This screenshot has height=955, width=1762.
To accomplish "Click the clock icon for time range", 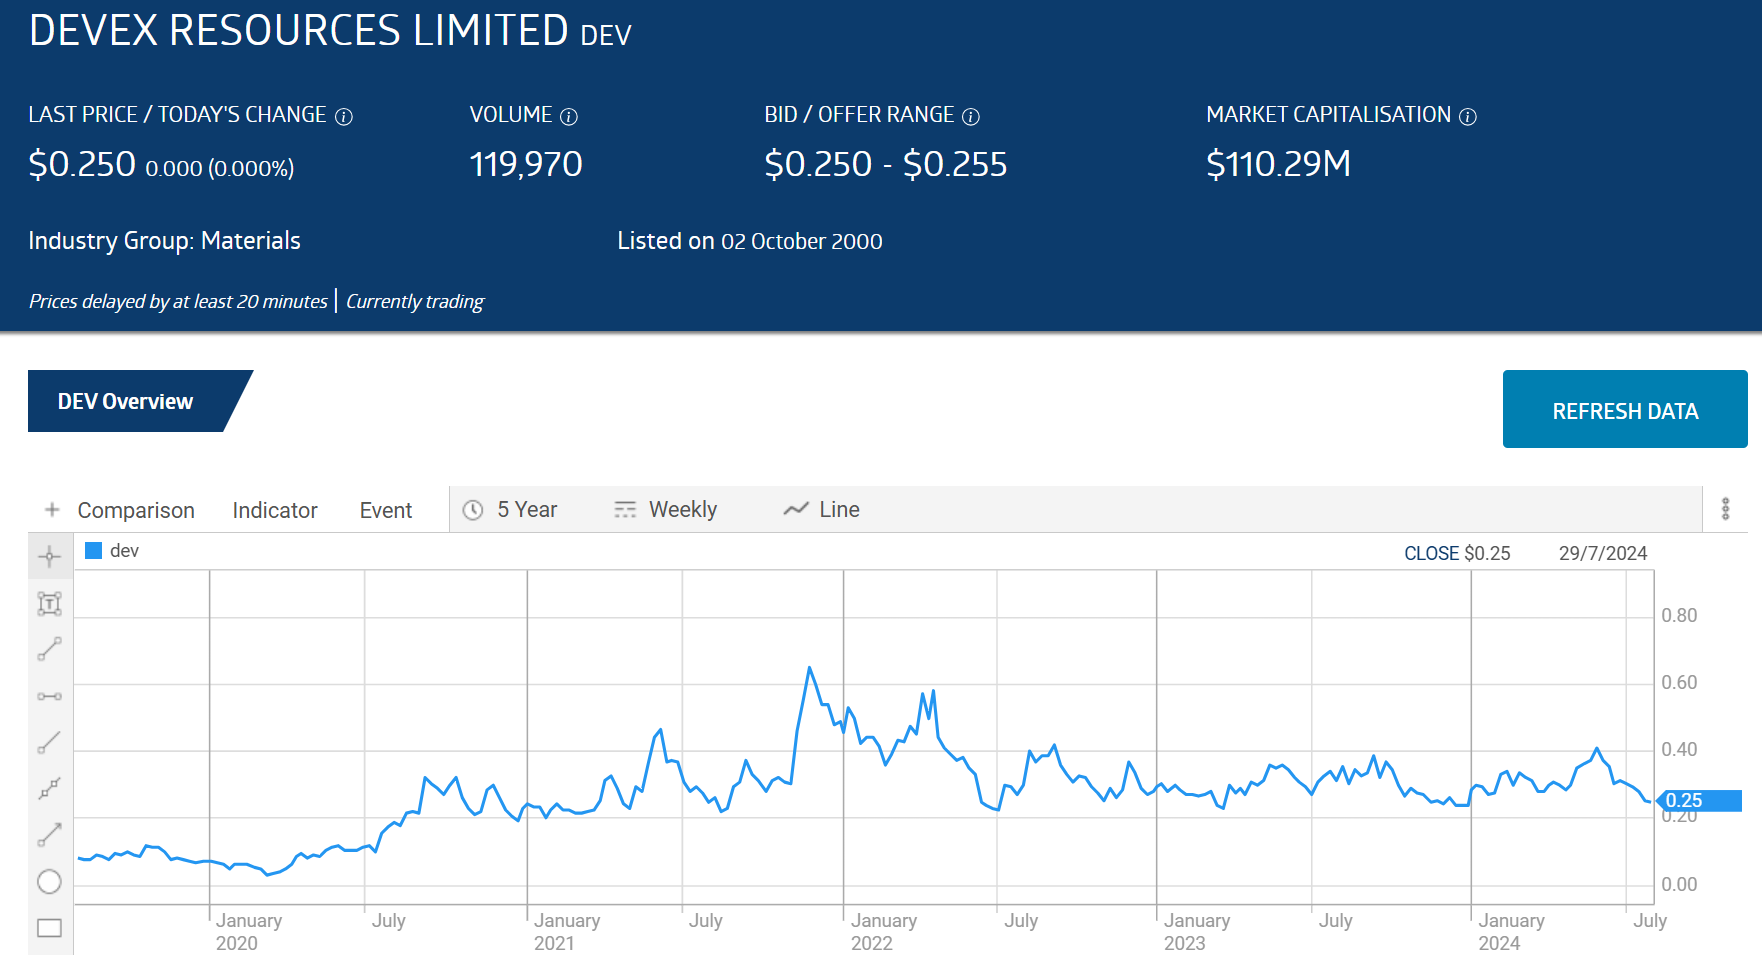I will click(x=473, y=510).
